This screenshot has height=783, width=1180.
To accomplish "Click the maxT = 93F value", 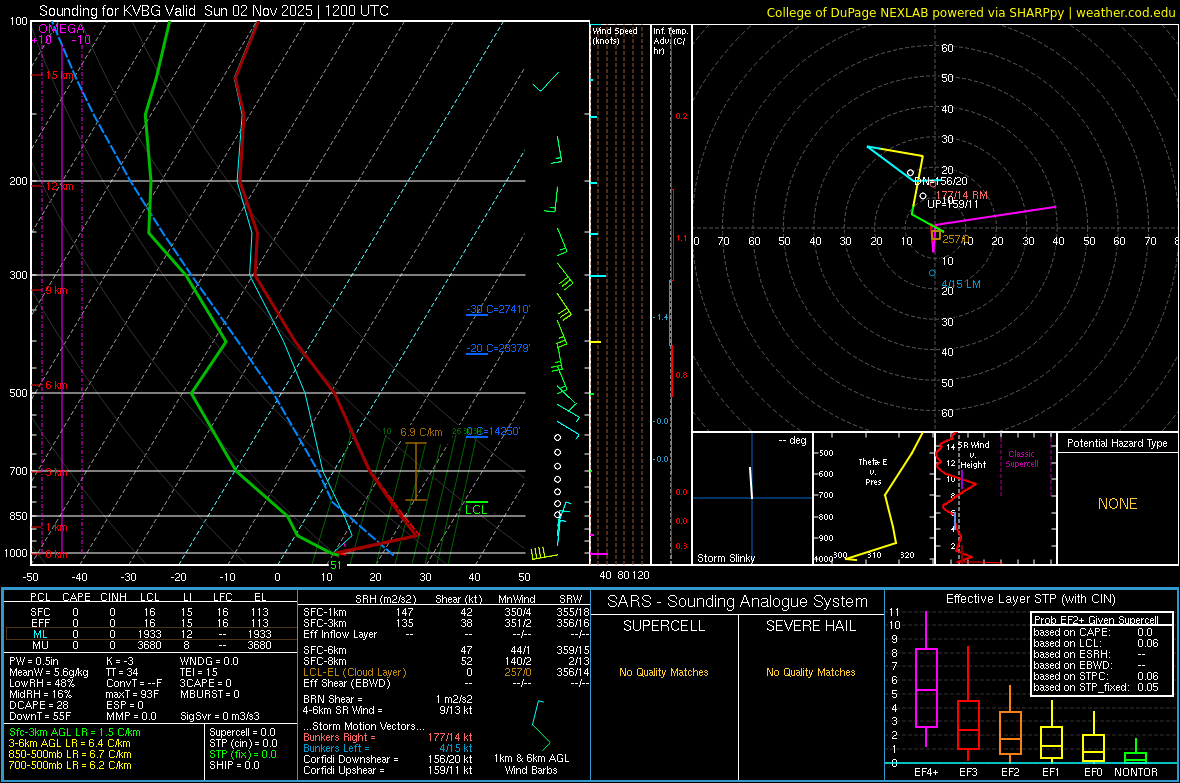I will click(132, 693).
